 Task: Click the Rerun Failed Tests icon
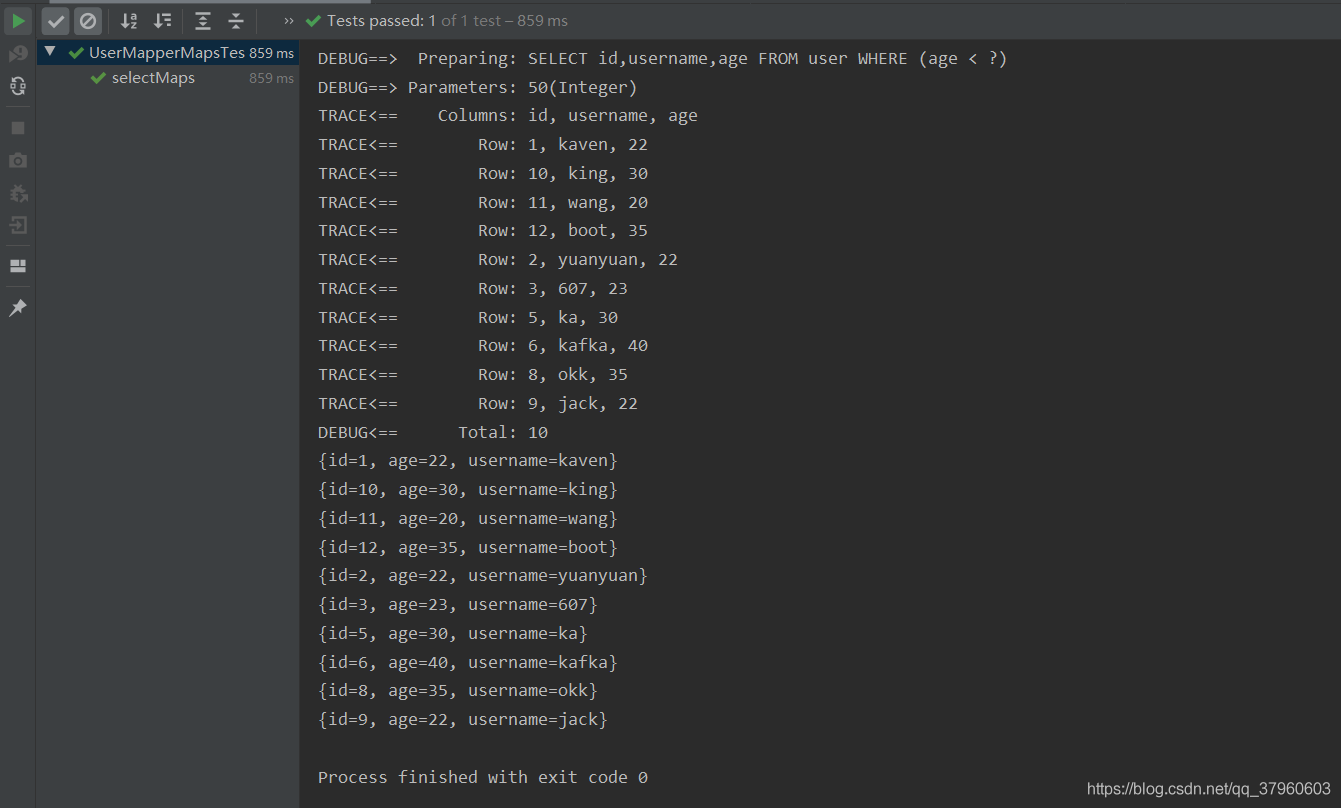coord(18,53)
